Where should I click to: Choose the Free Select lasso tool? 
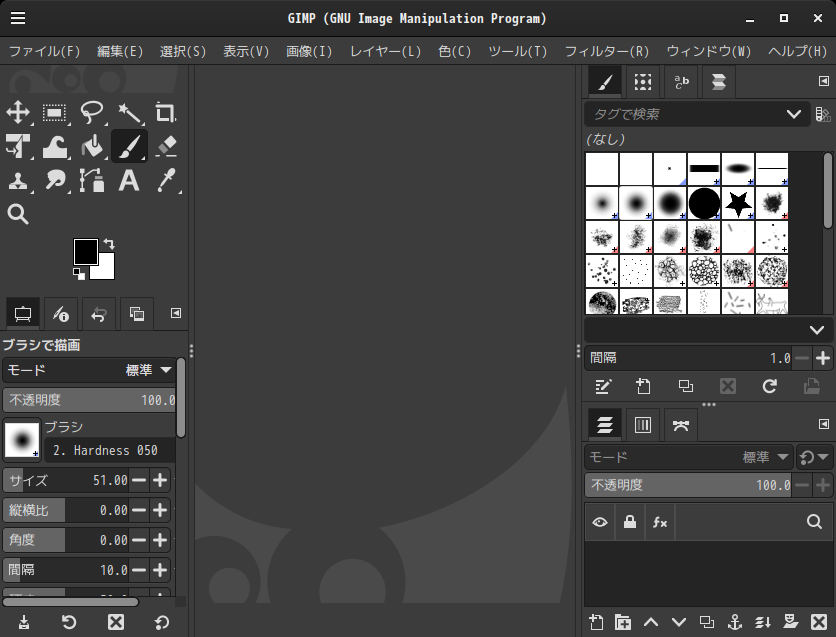pos(92,113)
